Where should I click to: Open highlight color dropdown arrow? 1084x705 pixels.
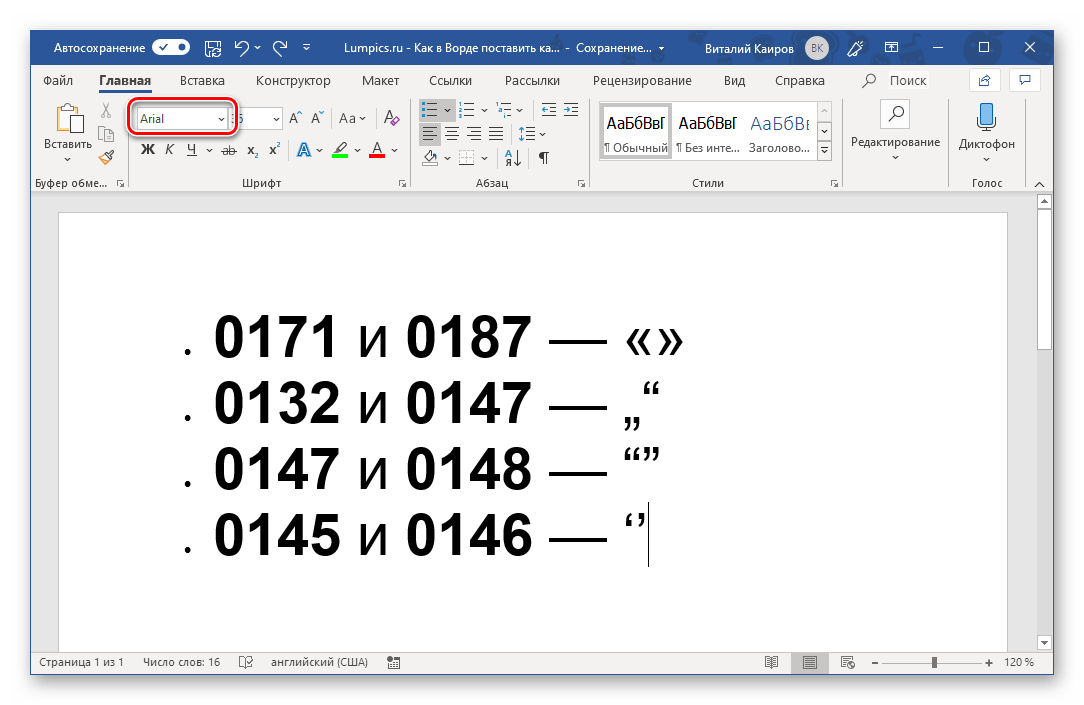click(x=357, y=150)
